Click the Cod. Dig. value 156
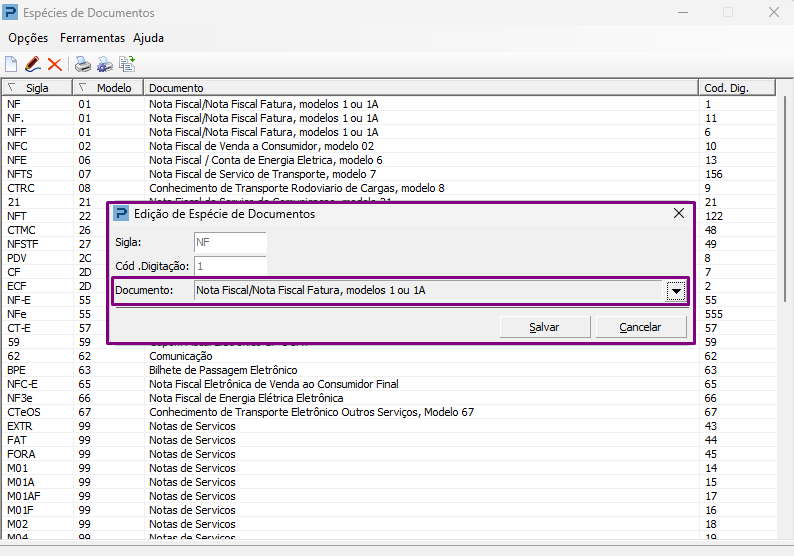The image size is (794, 556). pos(713,174)
